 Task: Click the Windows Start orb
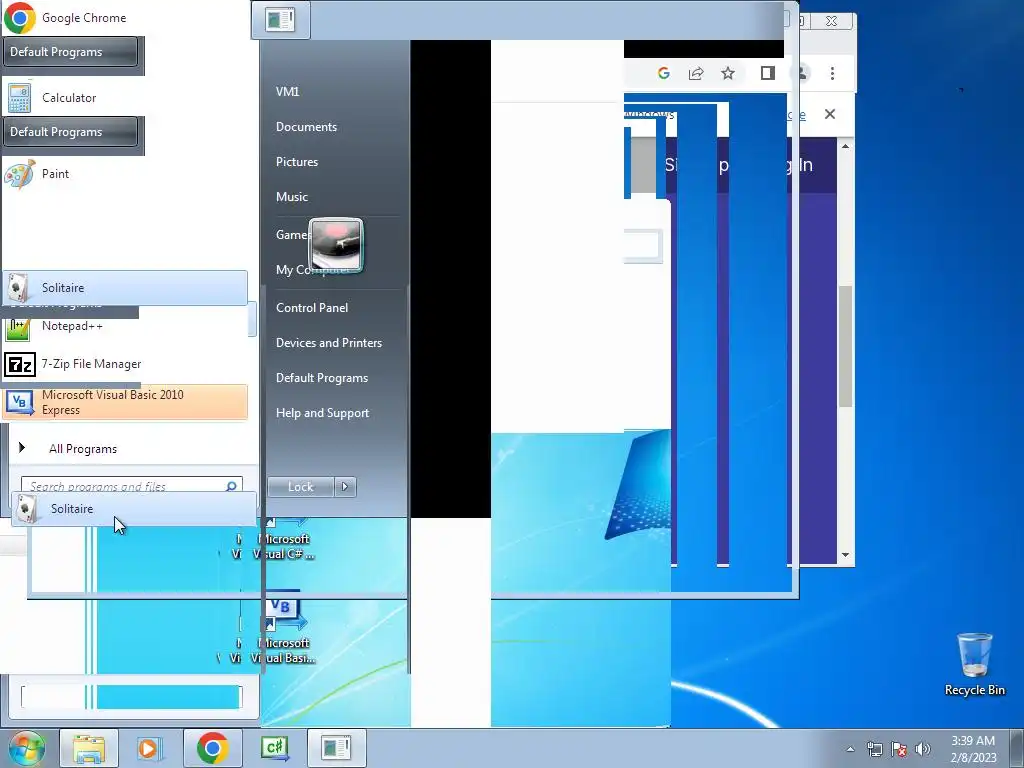[26, 748]
